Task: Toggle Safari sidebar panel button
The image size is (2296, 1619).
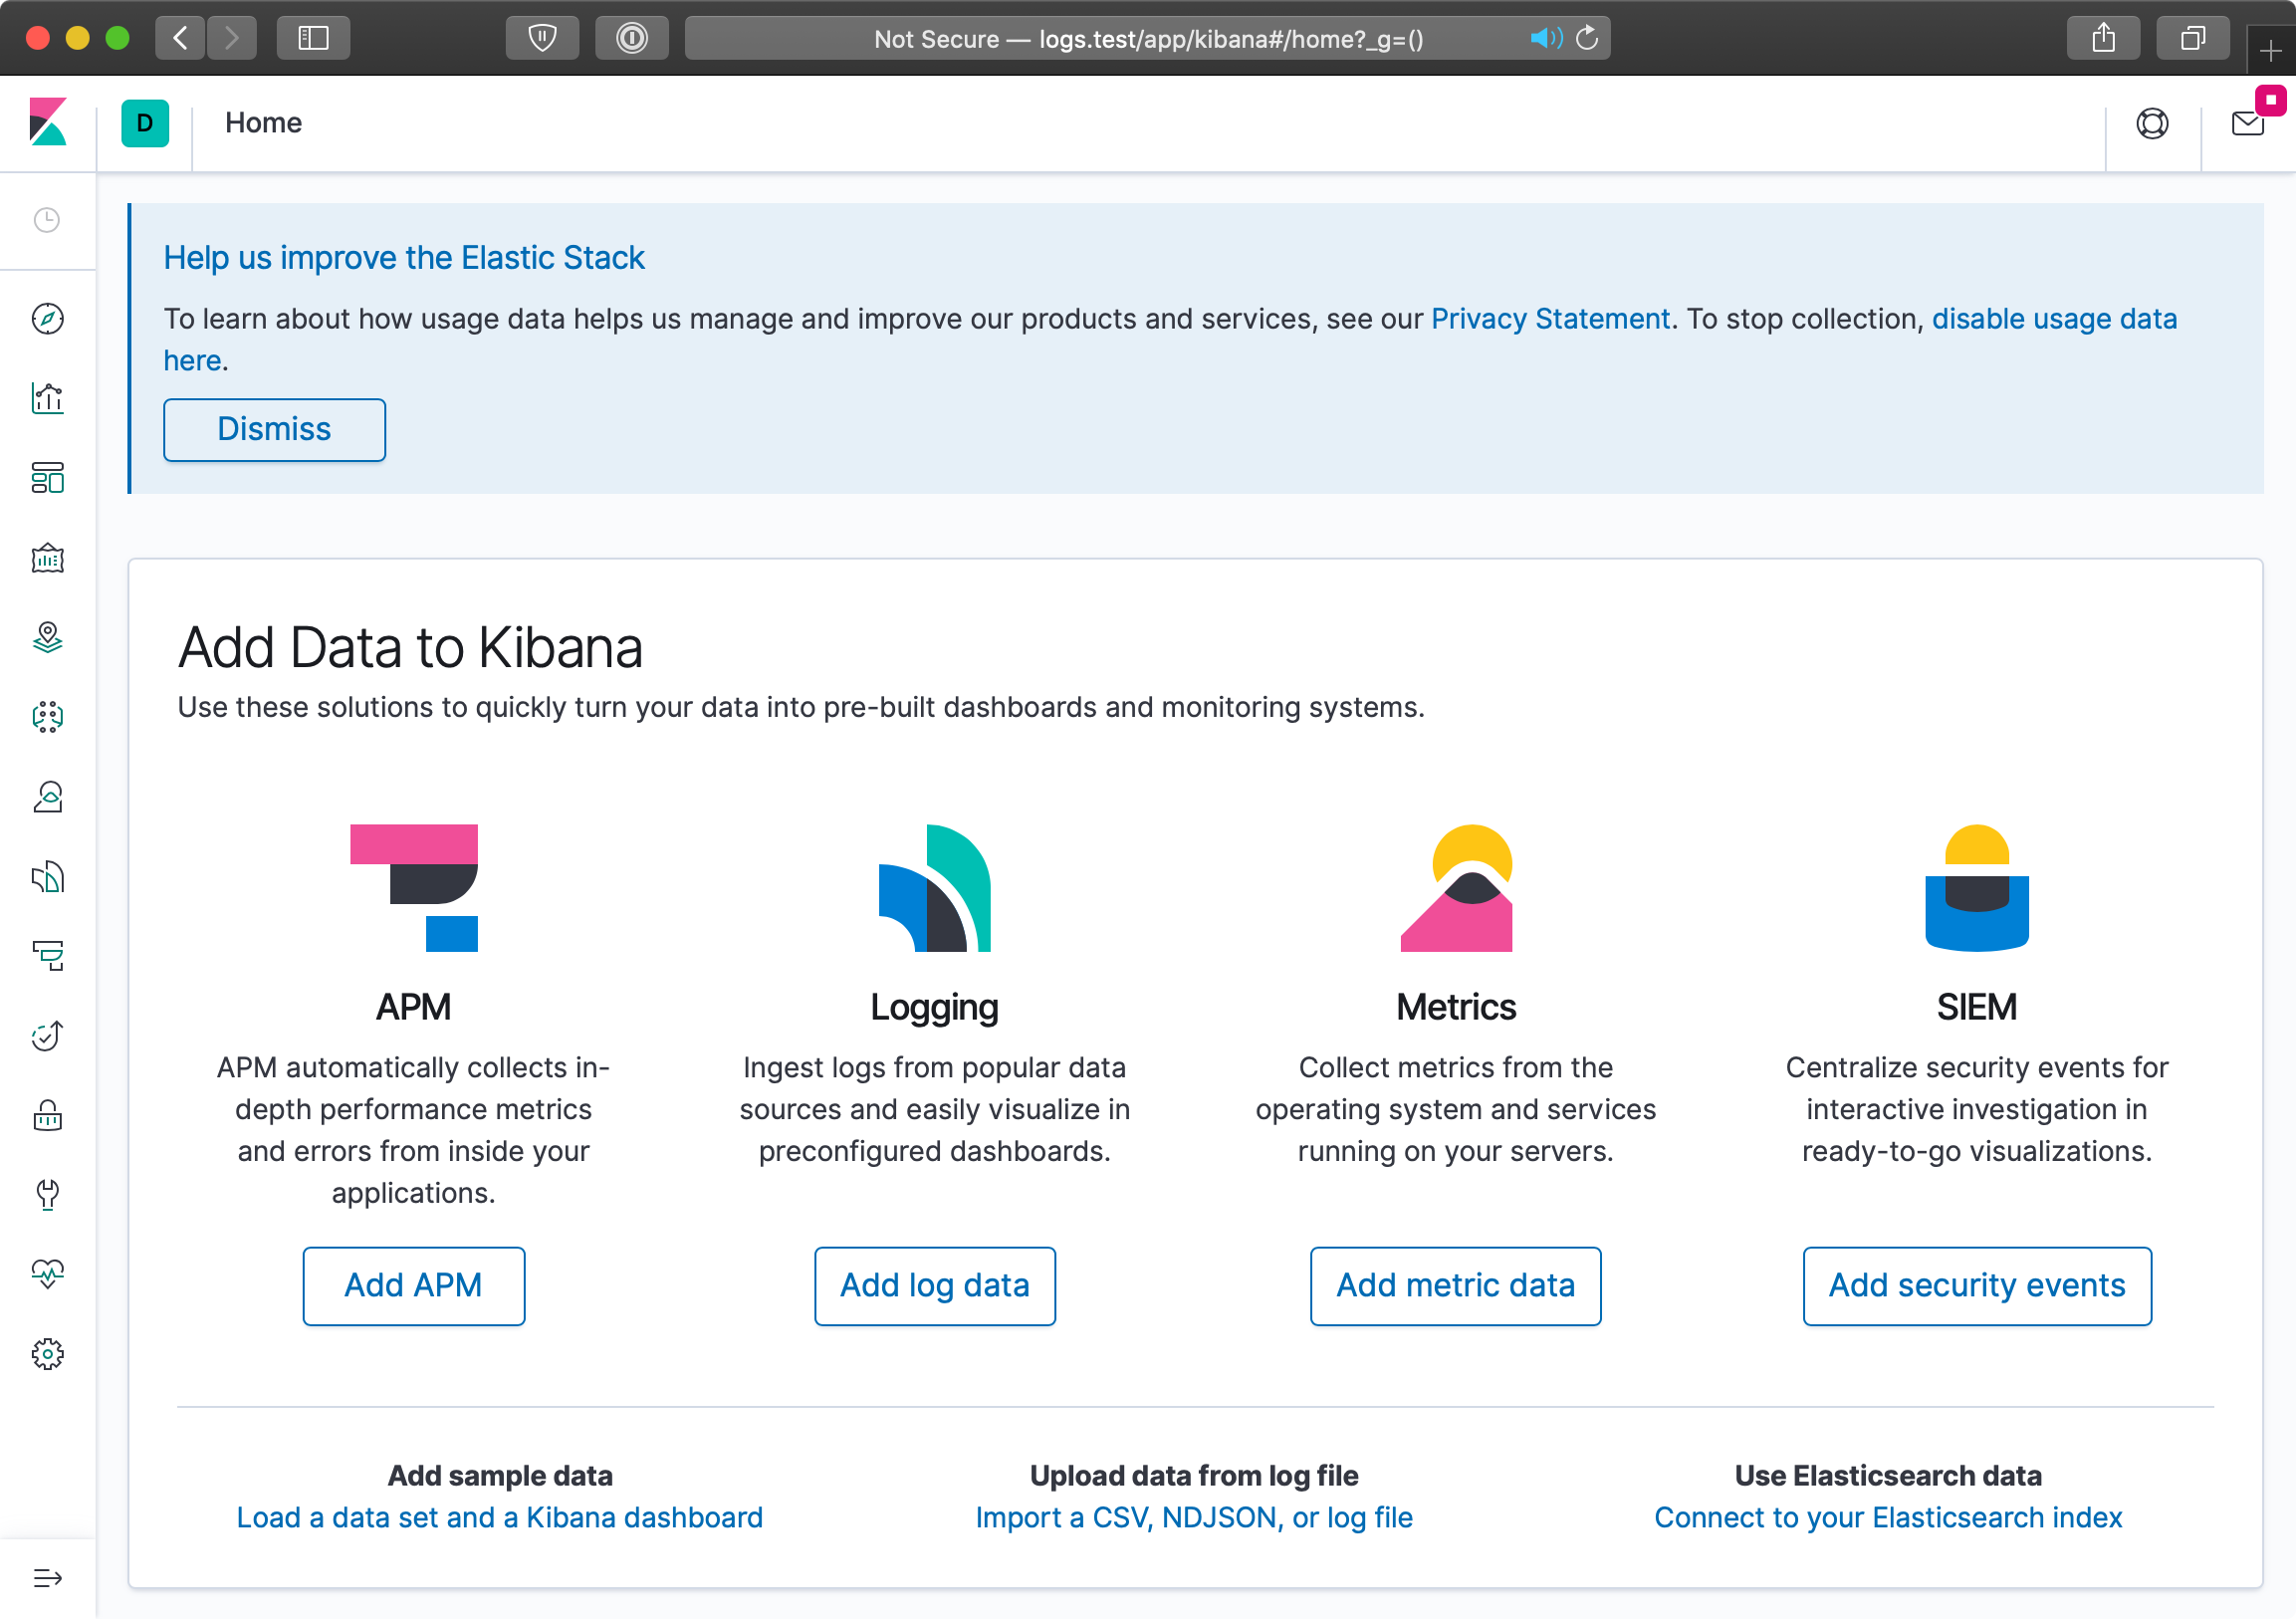Action: click(x=313, y=38)
